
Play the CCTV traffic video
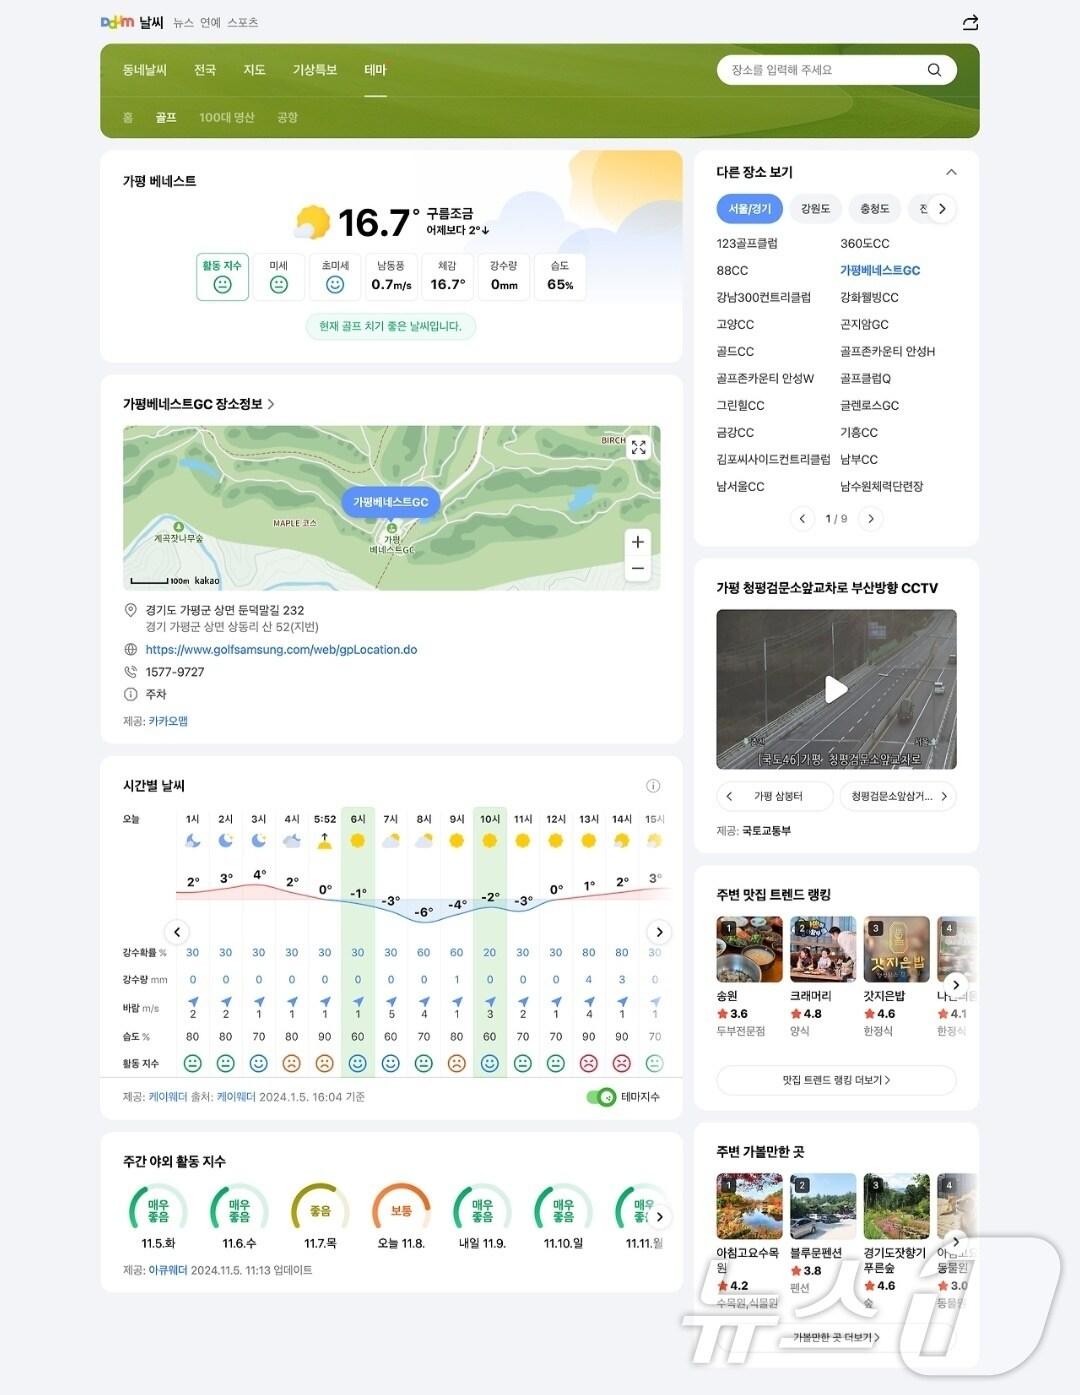(x=836, y=689)
